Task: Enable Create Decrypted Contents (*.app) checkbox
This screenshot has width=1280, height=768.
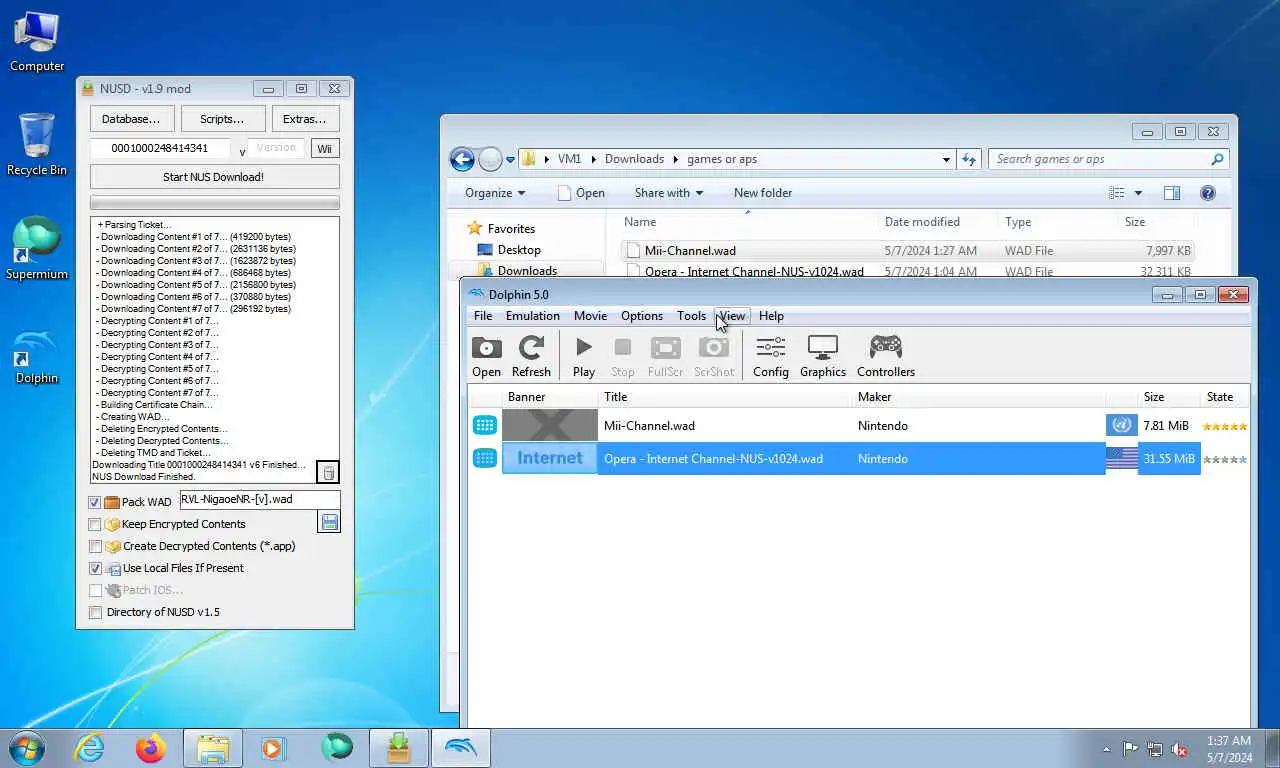Action: tap(95, 547)
